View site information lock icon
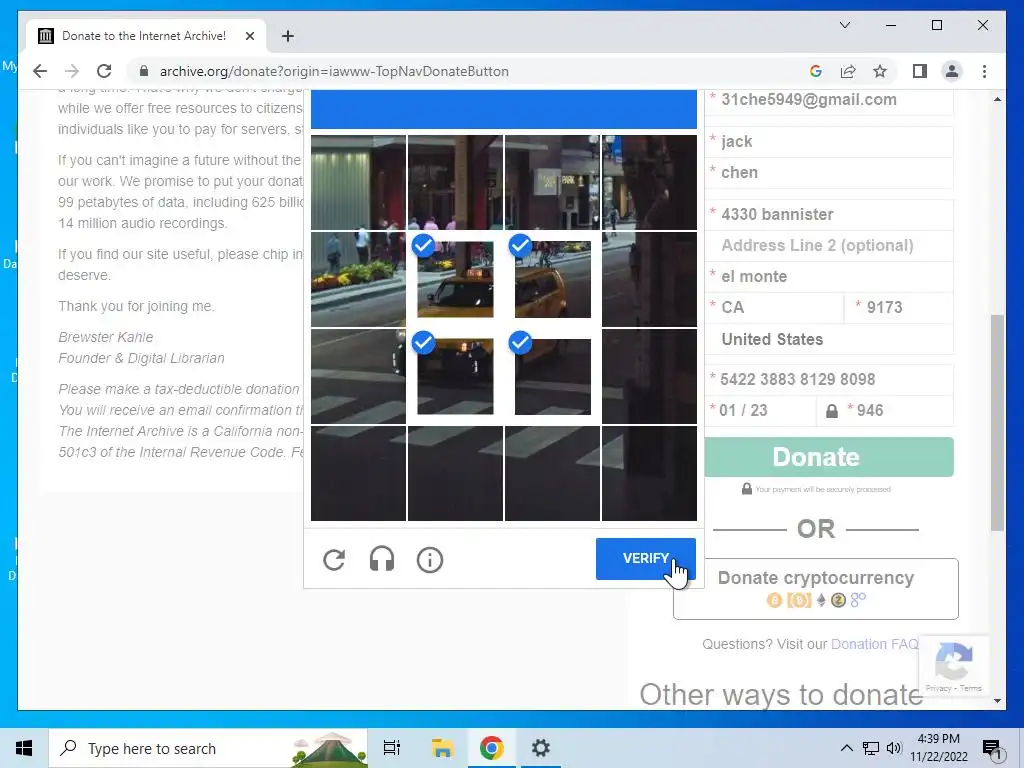The height and width of the screenshot is (768, 1024). [144, 71]
